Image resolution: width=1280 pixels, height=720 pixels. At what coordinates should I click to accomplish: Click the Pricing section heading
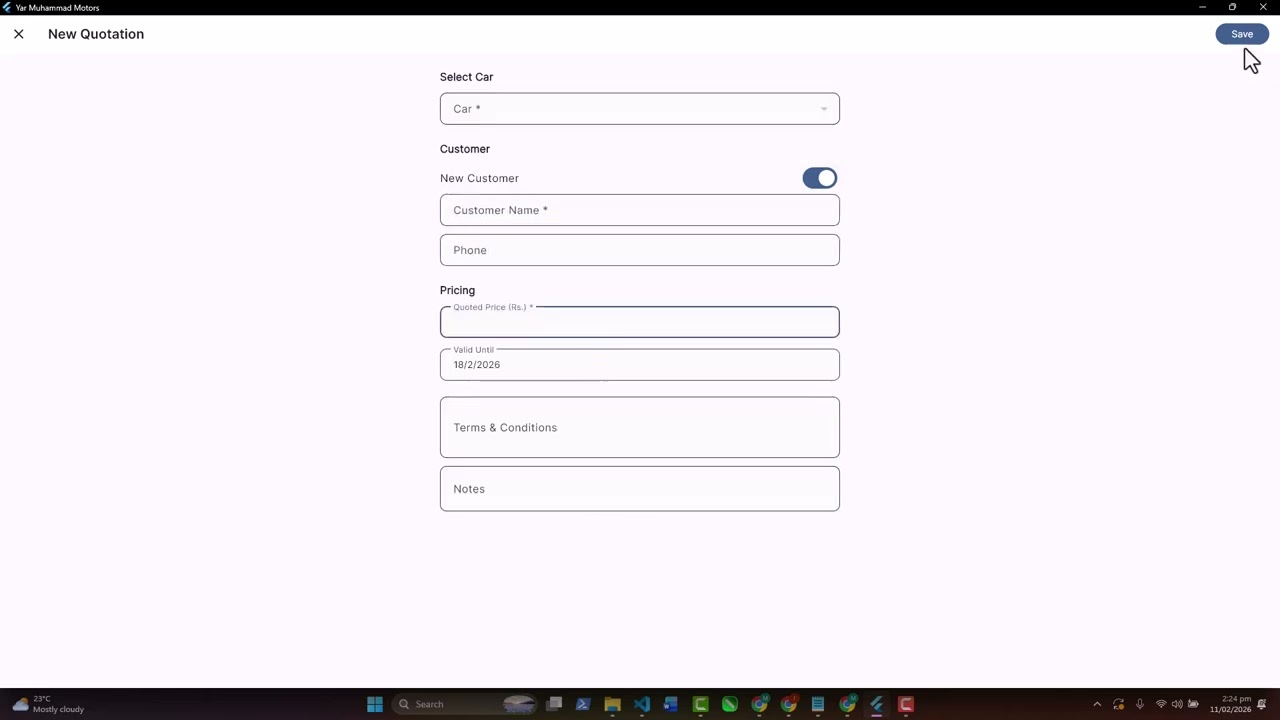point(457,290)
